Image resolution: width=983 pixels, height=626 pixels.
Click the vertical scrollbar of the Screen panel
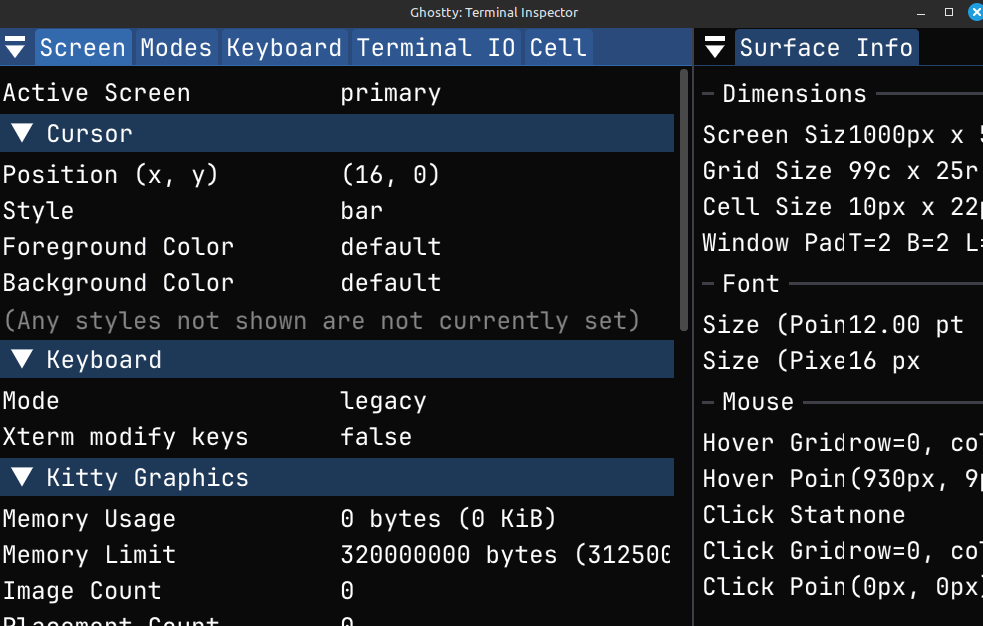click(x=684, y=200)
